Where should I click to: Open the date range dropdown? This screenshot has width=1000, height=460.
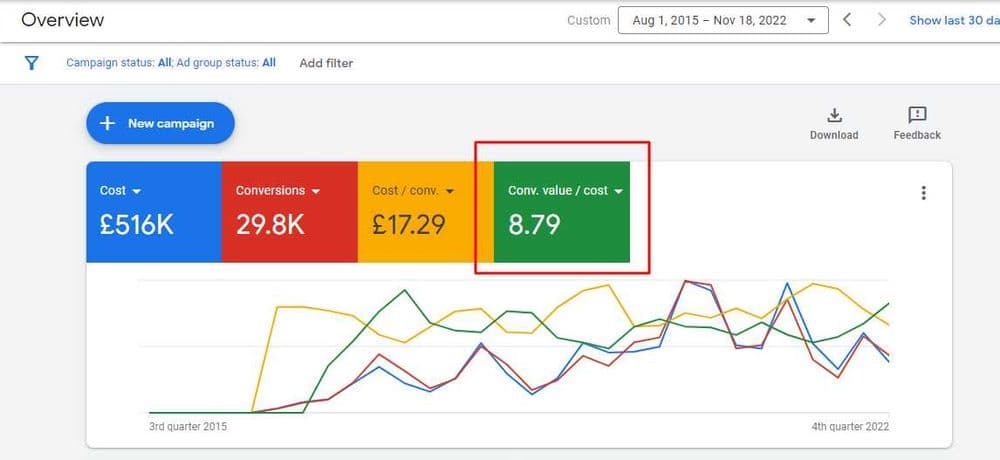[723, 20]
